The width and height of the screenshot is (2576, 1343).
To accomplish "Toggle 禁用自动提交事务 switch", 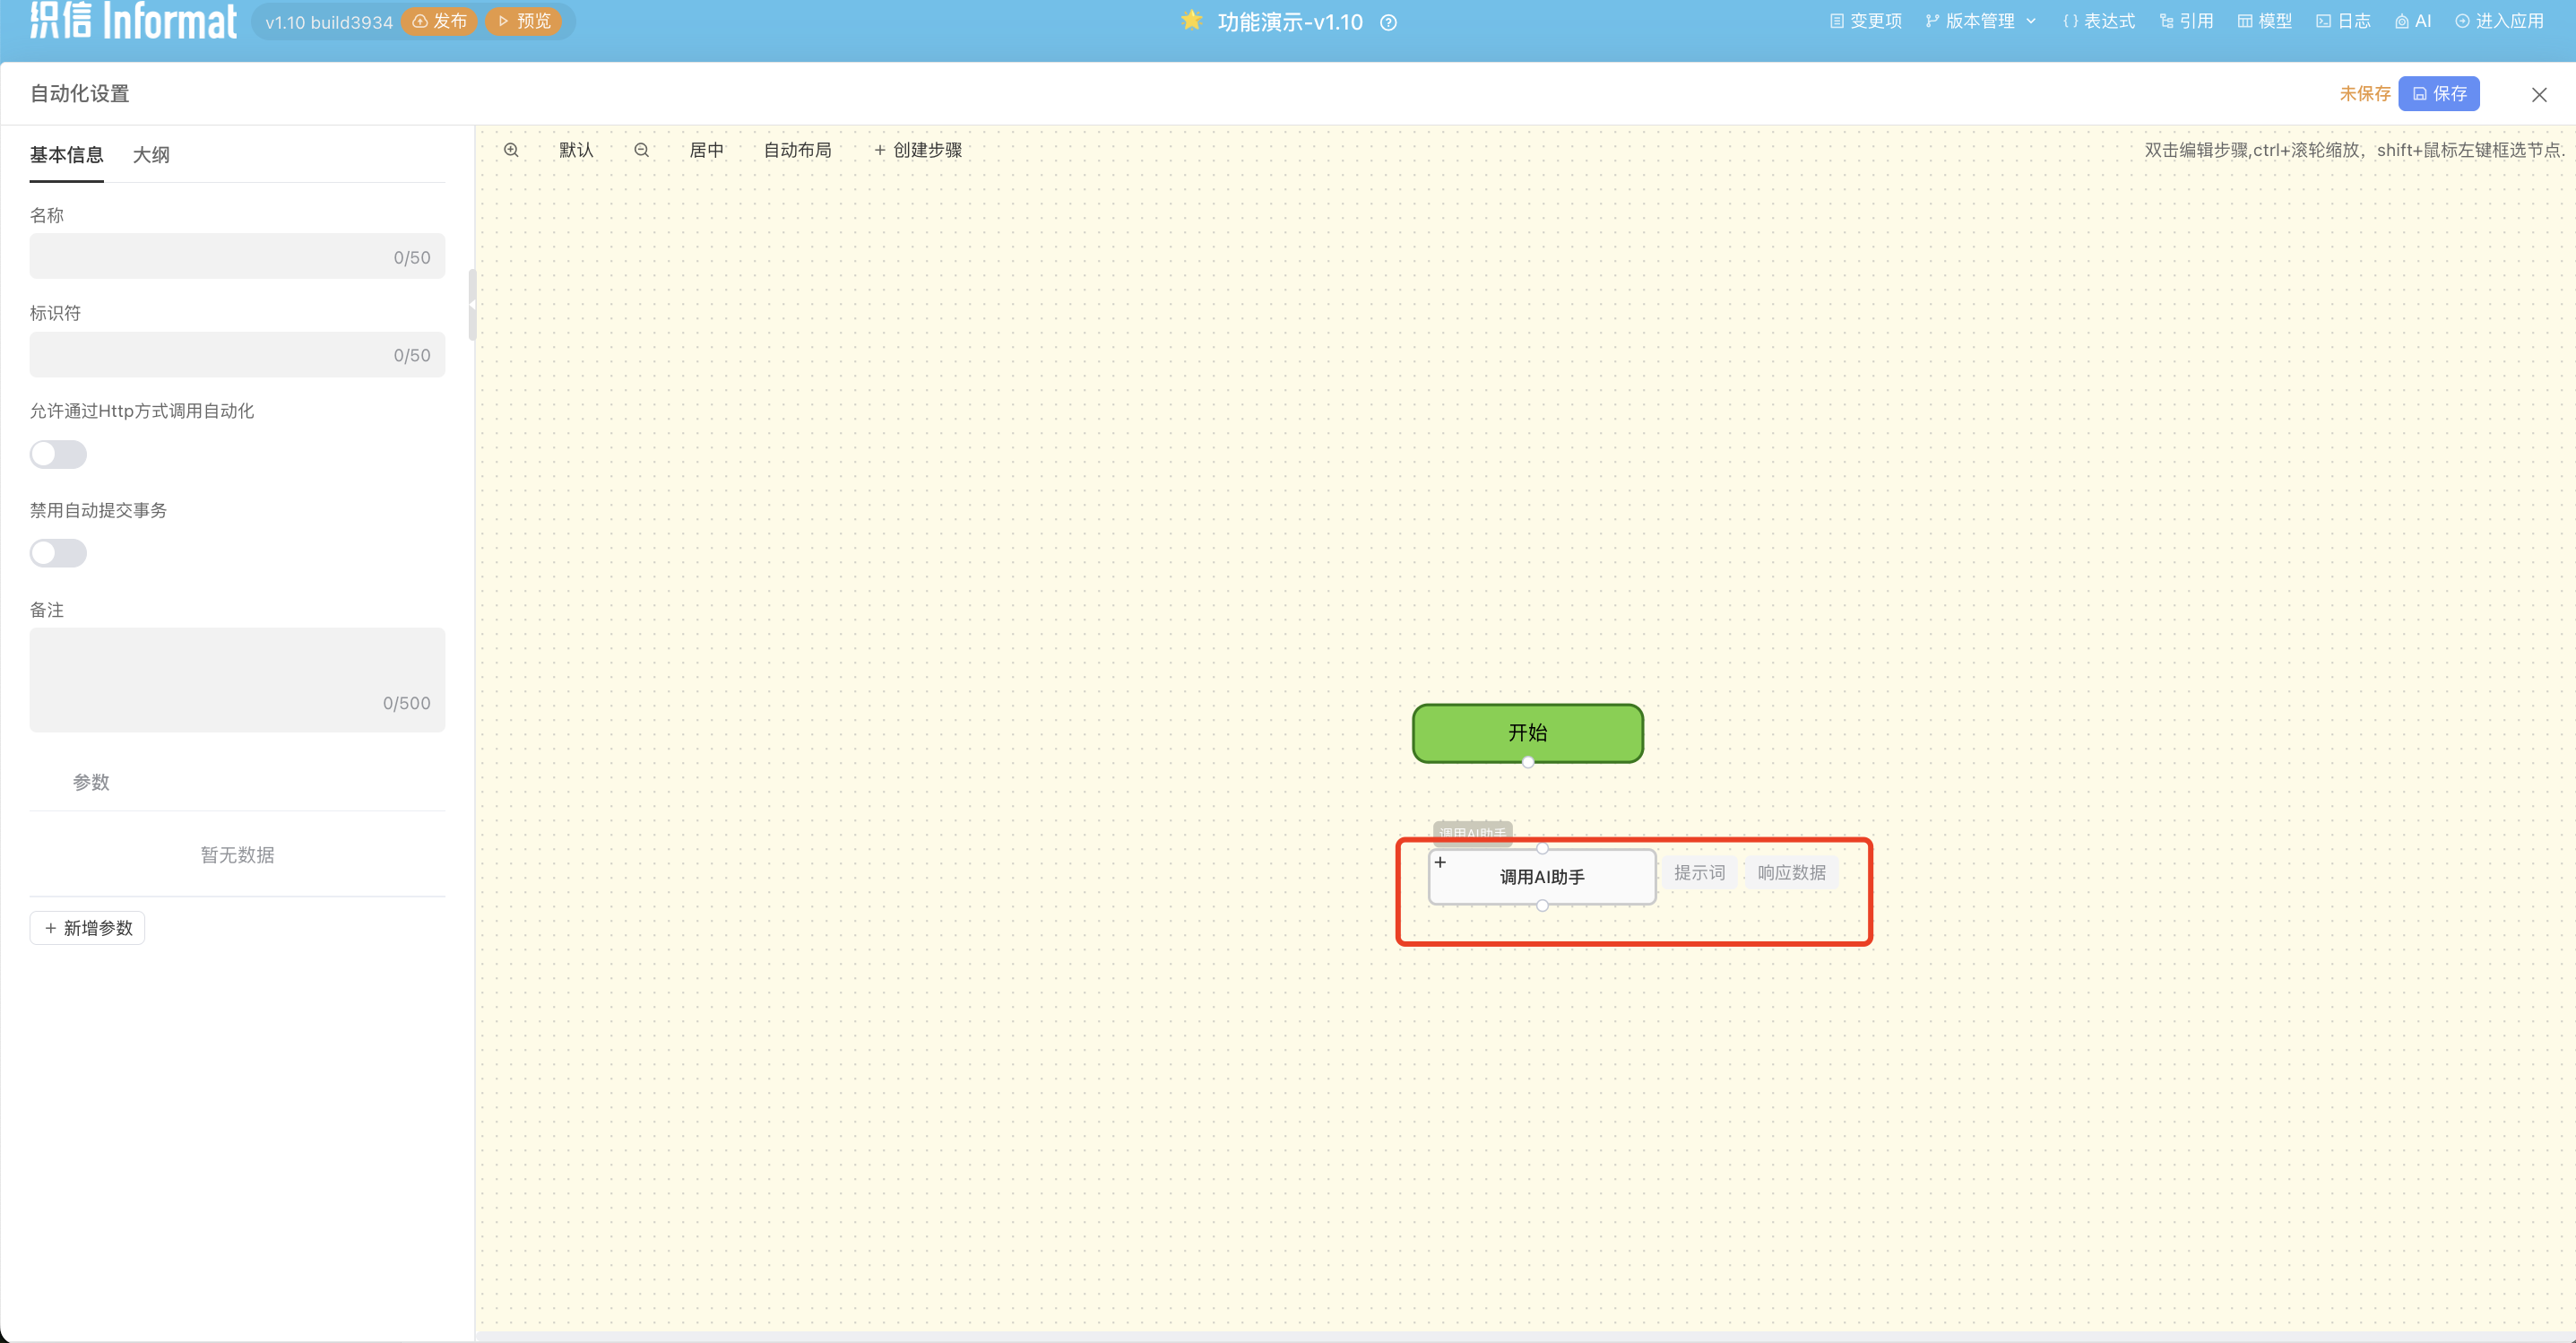I will (x=58, y=553).
